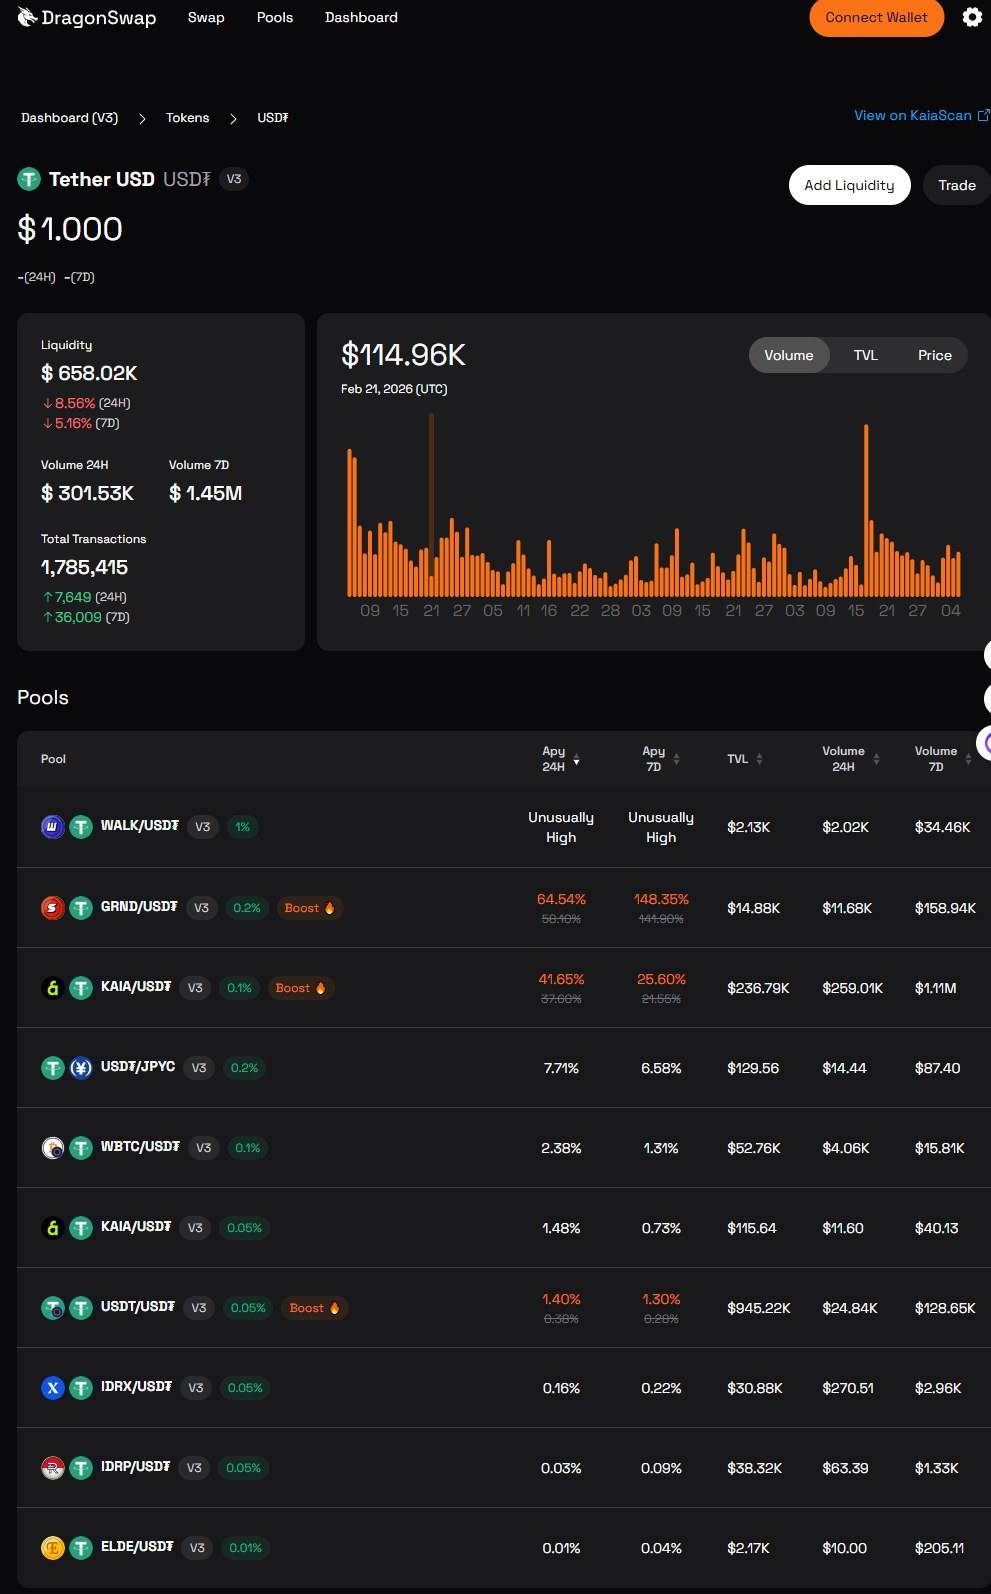This screenshot has width=991, height=1594.
Task: Open the WBTC/USD₮ pool row
Action: pos(503,1148)
